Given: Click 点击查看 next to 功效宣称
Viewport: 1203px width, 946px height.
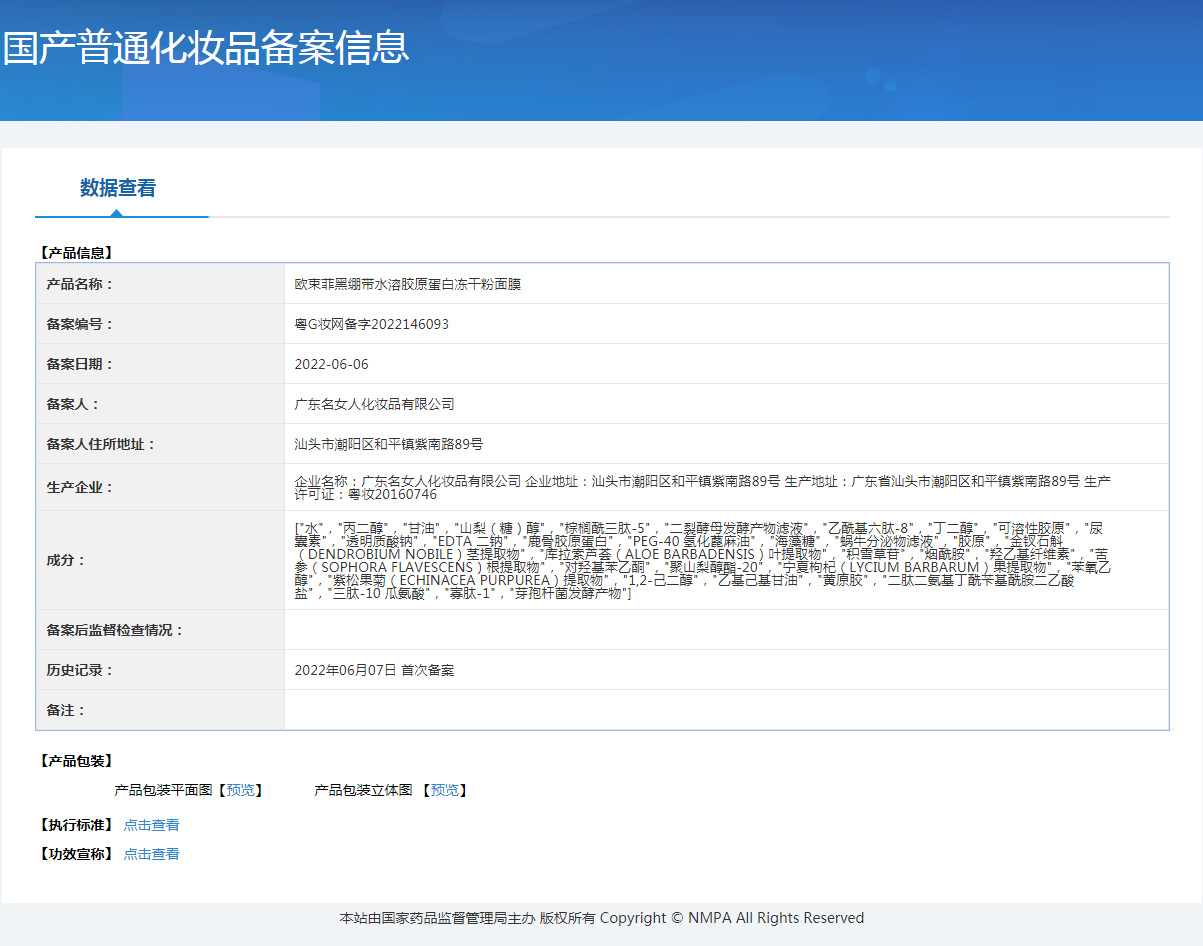Looking at the screenshot, I should 151,854.
